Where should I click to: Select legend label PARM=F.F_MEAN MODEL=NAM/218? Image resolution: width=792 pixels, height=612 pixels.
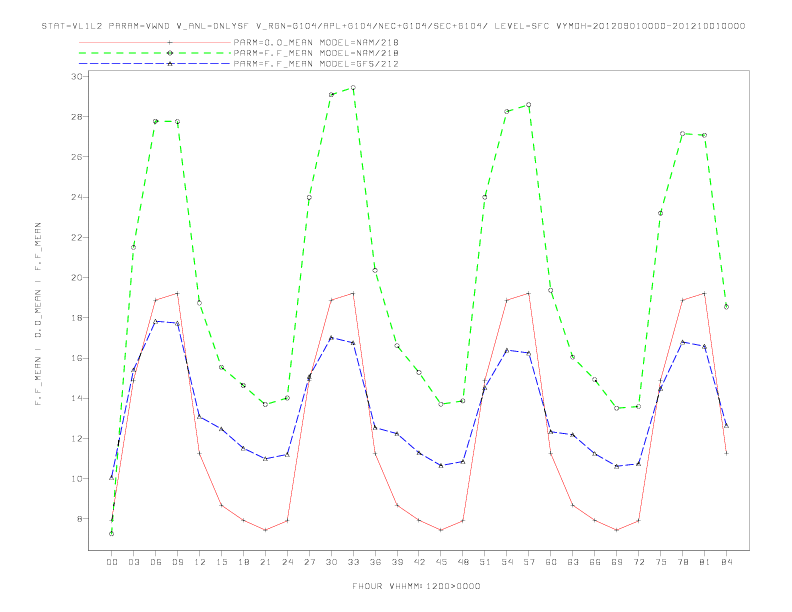(x=316, y=53)
